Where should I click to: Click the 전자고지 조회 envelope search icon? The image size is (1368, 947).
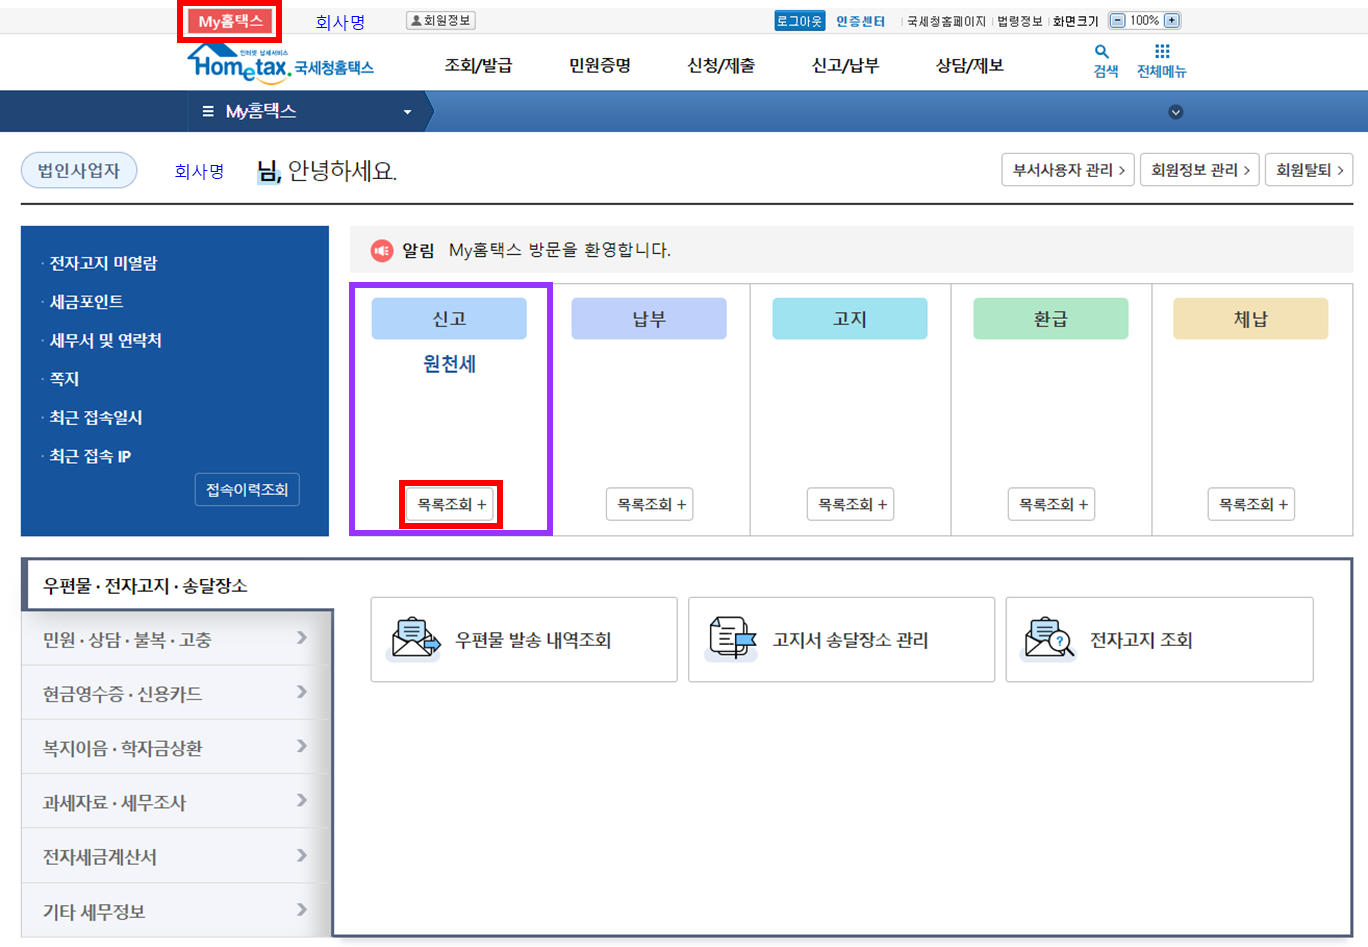[1048, 638]
